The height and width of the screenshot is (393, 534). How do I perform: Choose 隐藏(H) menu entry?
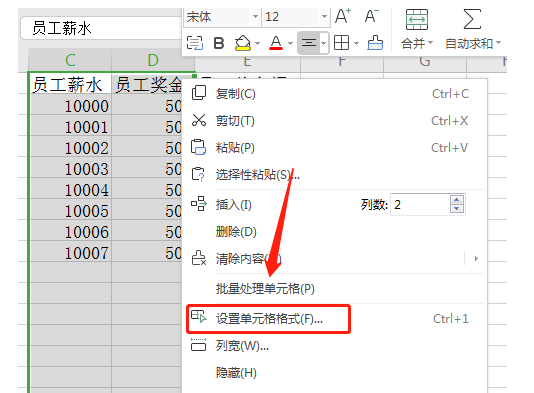[x=236, y=373]
